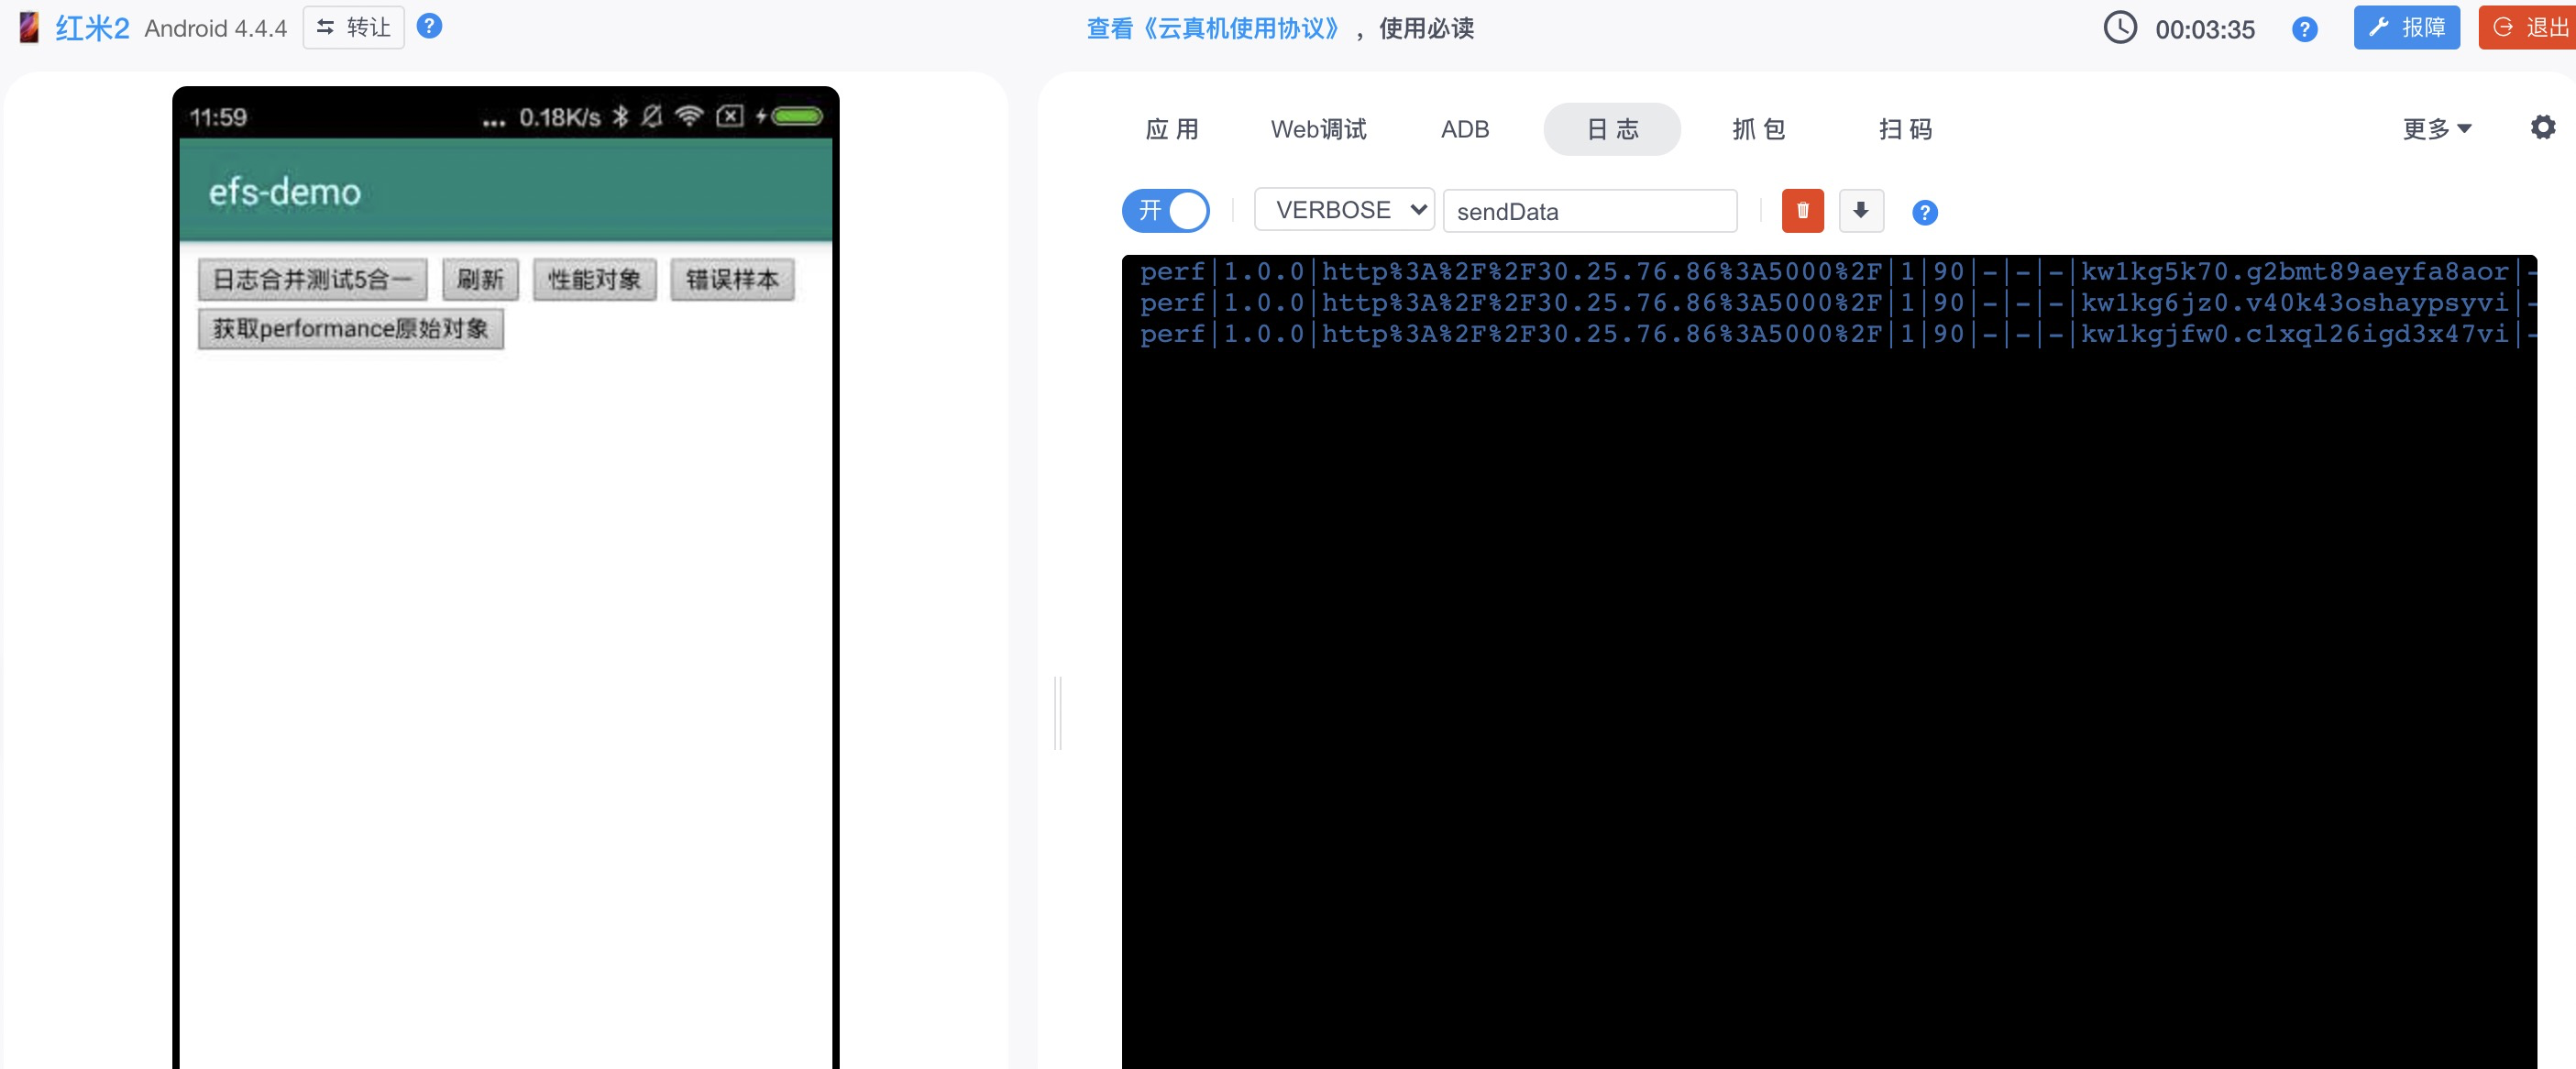Viewport: 2576px width, 1069px height.
Task: Click the 退出 exit button
Action: [2527, 27]
